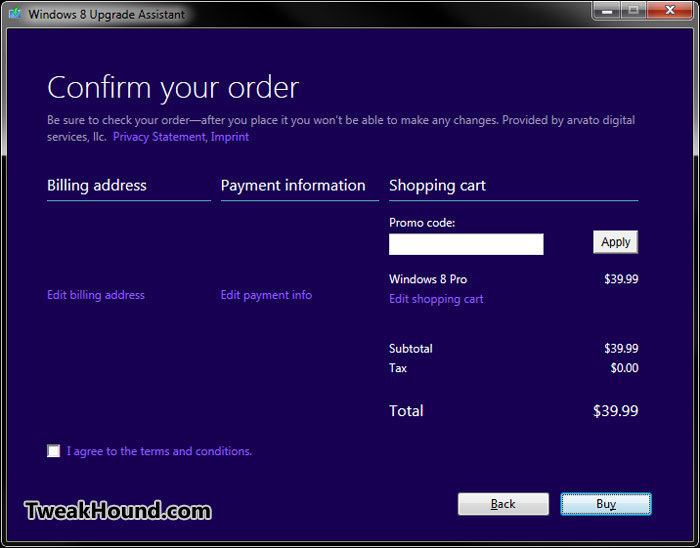Click the Subtotal label

(411, 349)
